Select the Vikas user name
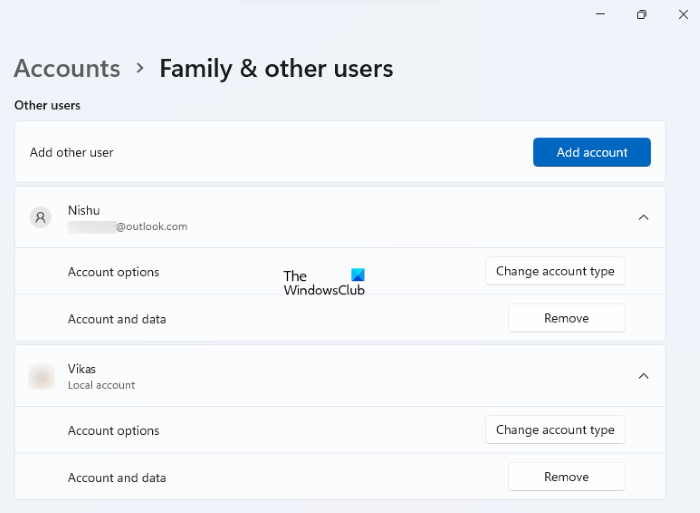 82,369
